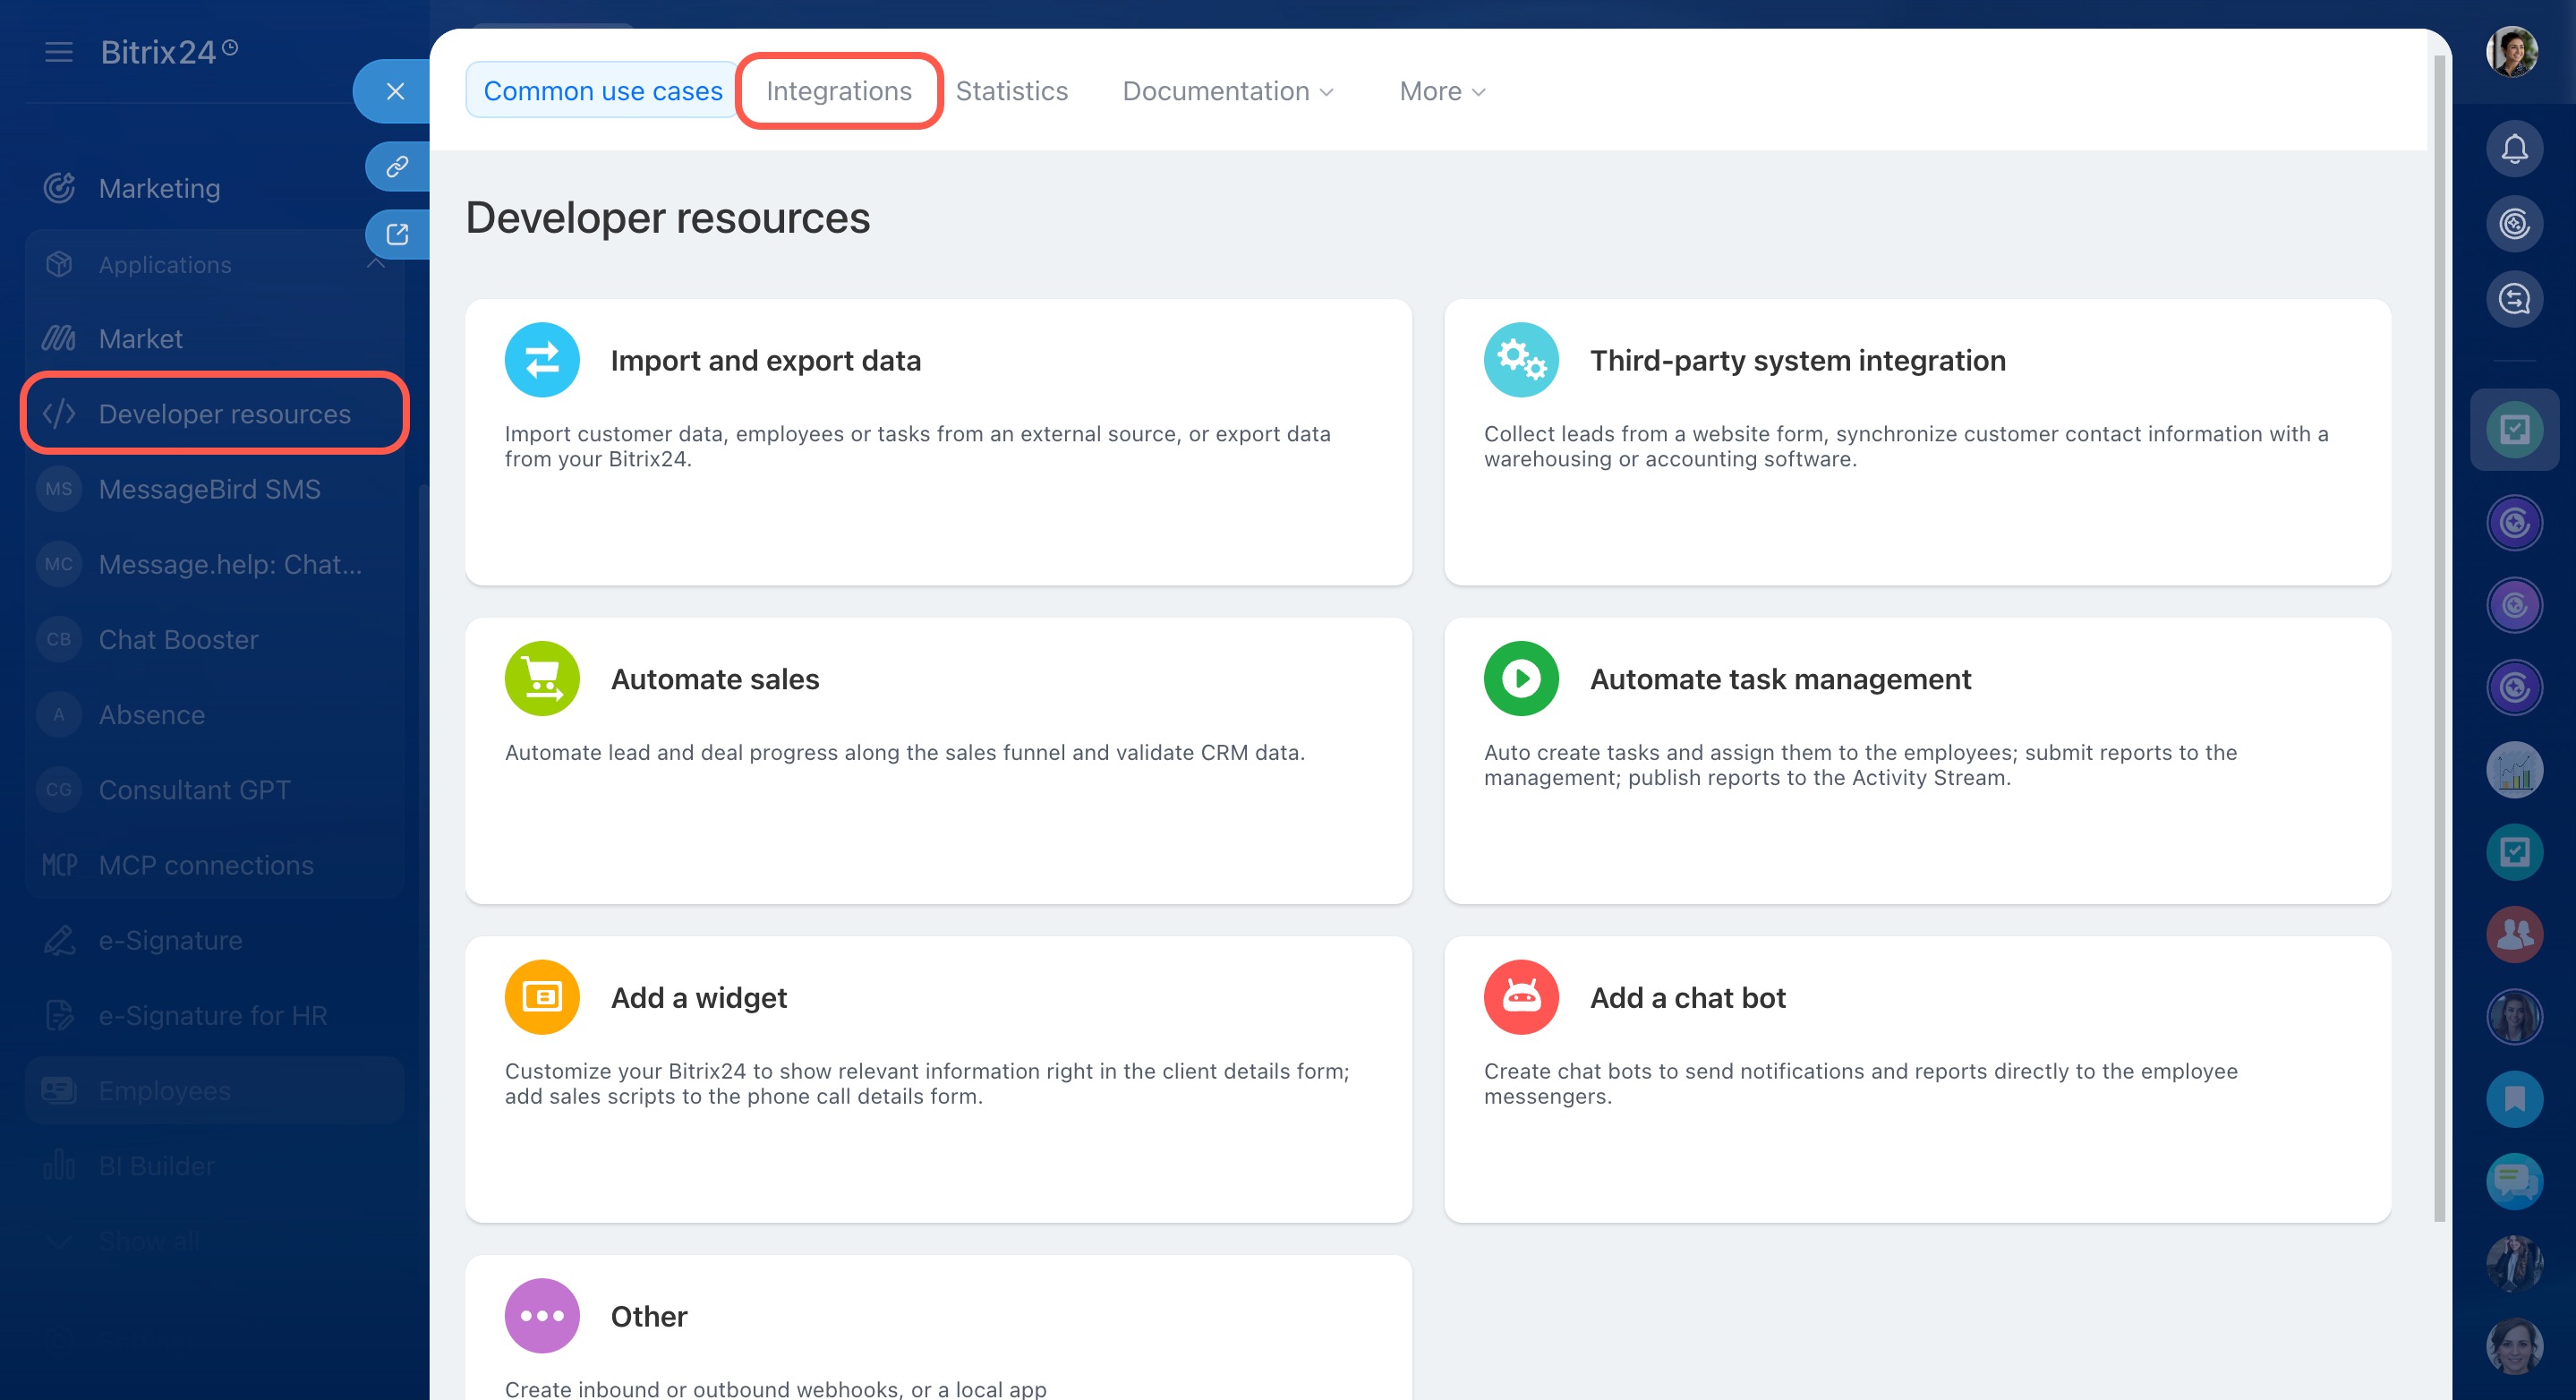Viewport: 2576px width, 1400px height.
Task: Click the notifications bell icon
Action: click(2513, 149)
